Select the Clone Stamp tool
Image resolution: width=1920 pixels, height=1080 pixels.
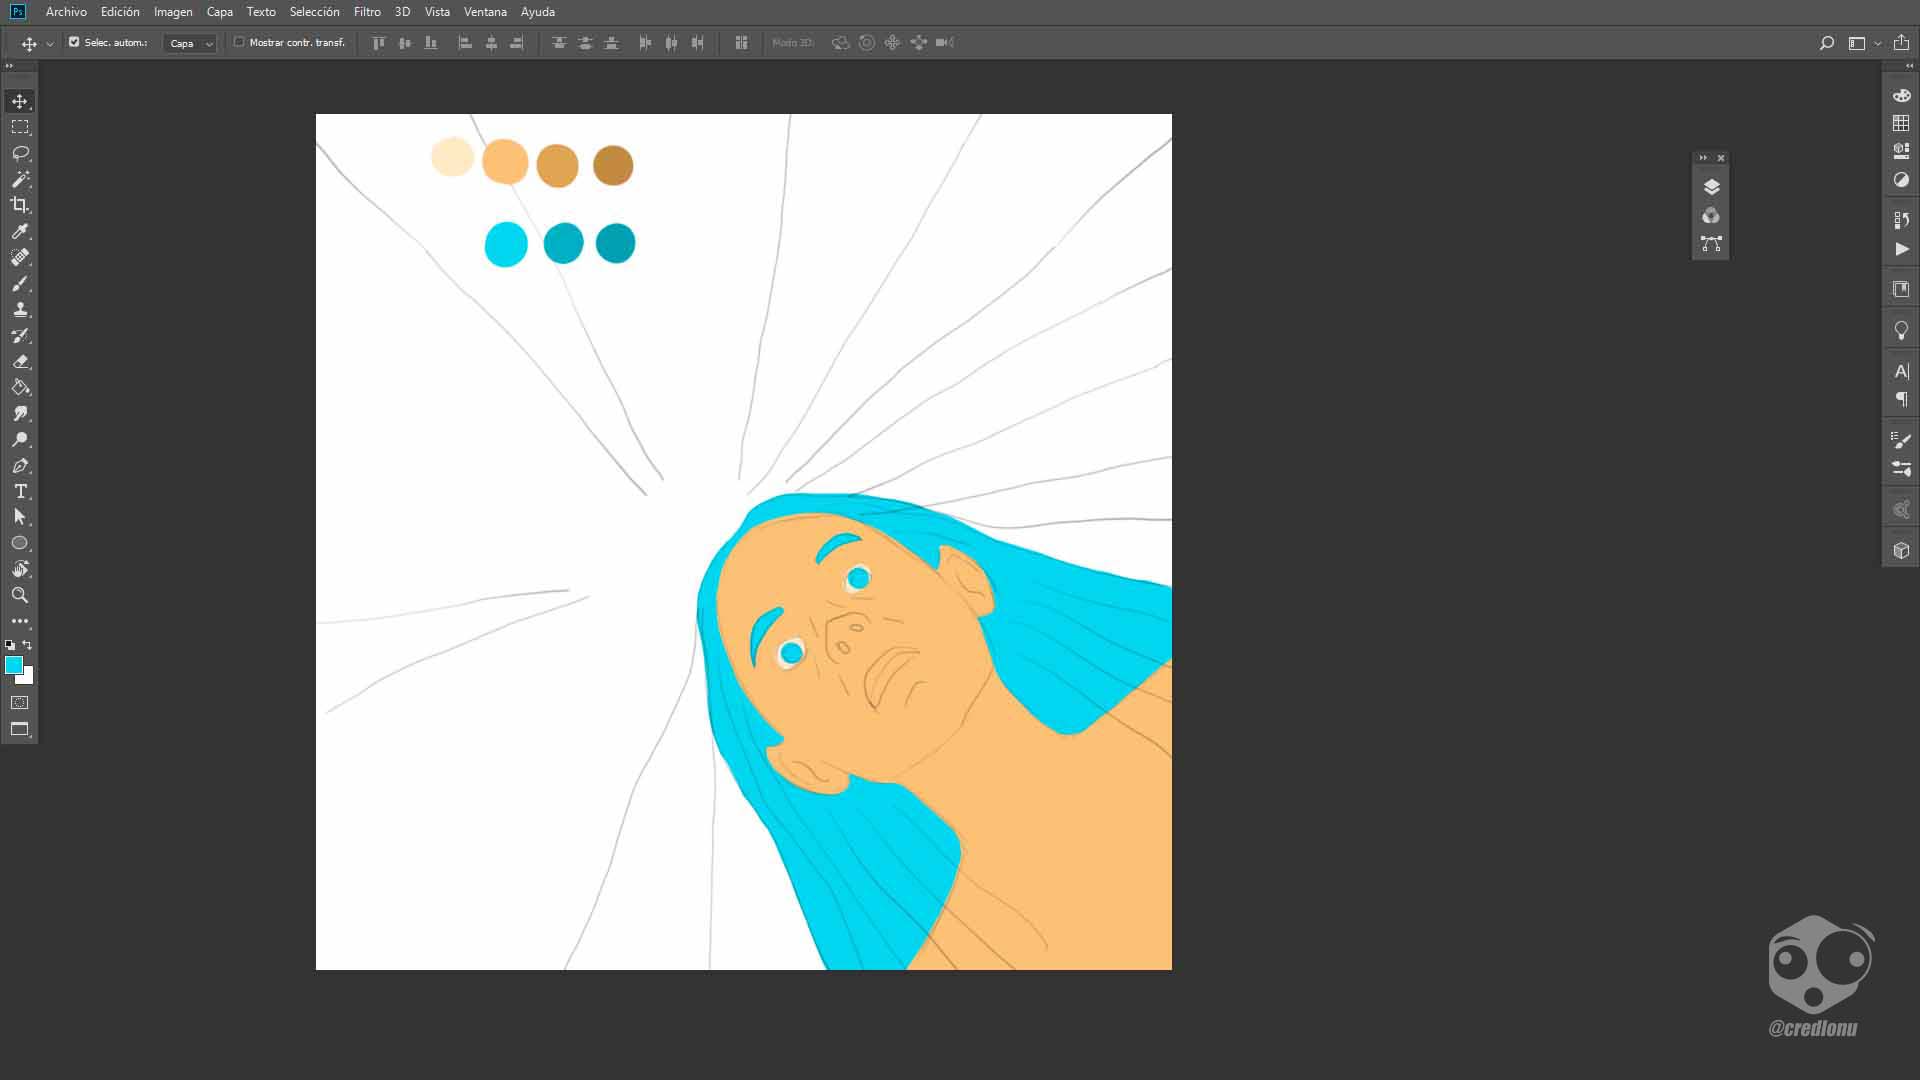(20, 309)
